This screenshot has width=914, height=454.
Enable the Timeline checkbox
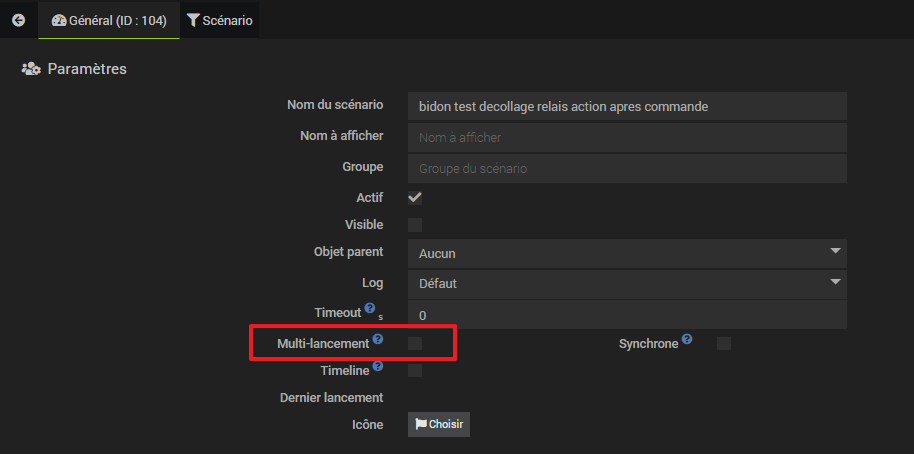[x=415, y=371]
